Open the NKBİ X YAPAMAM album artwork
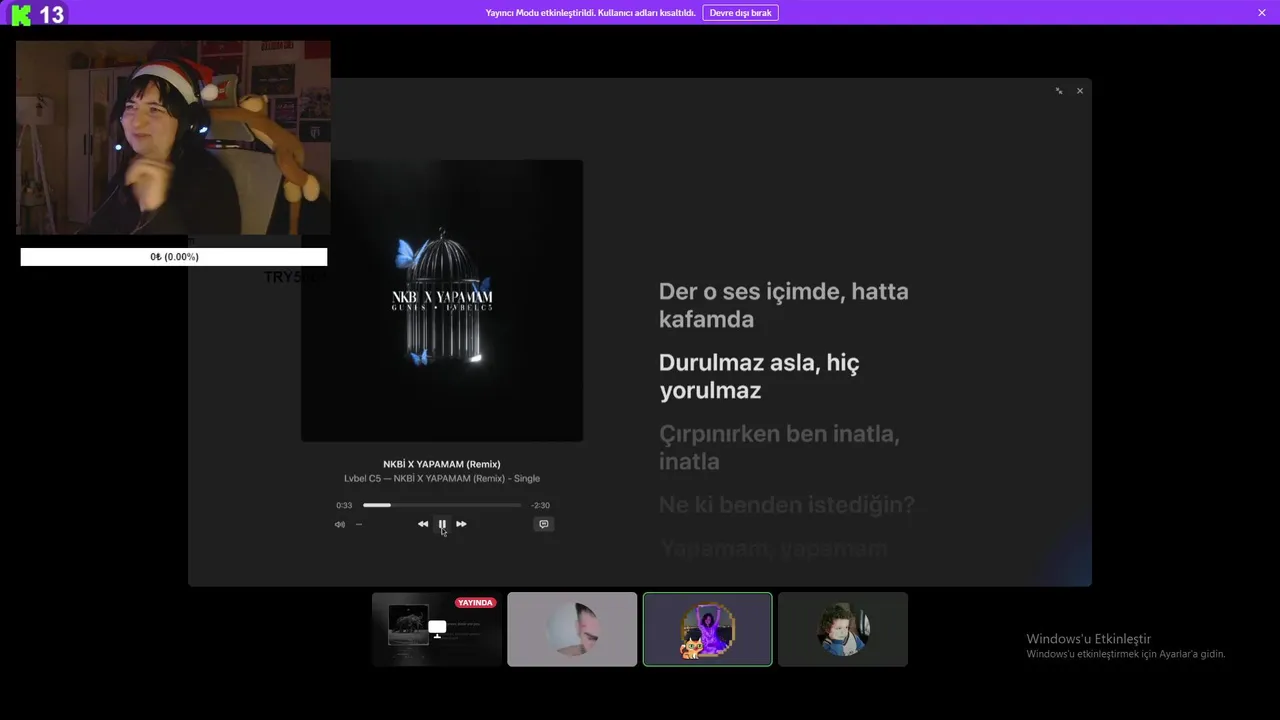The height and width of the screenshot is (720, 1280). point(442,300)
